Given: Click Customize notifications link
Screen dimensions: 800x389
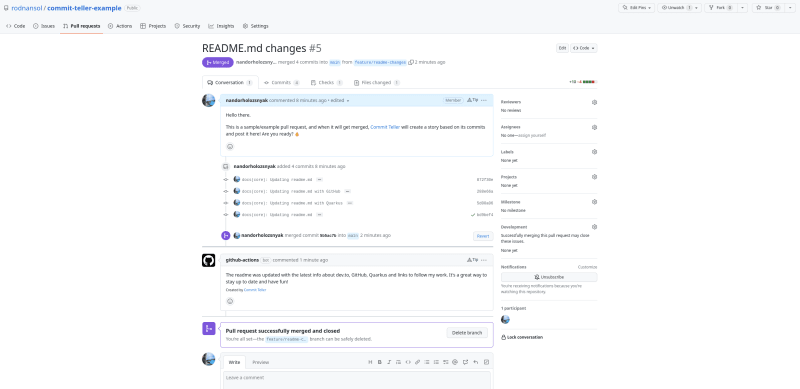Looking at the screenshot, I should click(587, 267).
